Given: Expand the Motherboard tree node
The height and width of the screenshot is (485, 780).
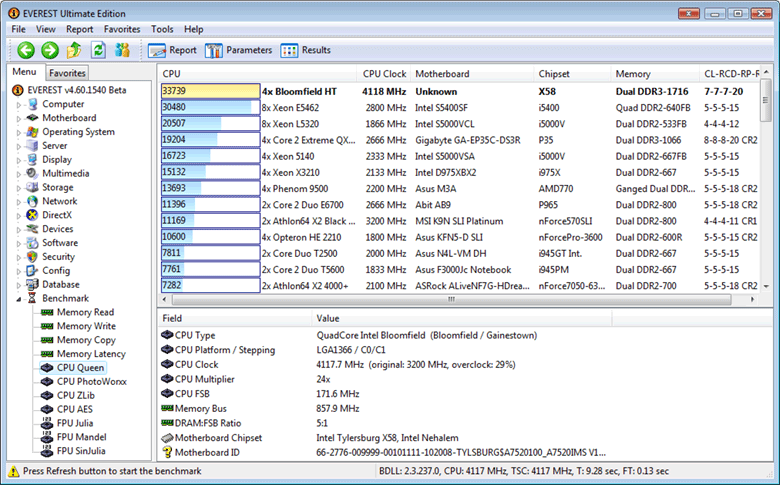Looking at the screenshot, I should [x=19, y=119].
